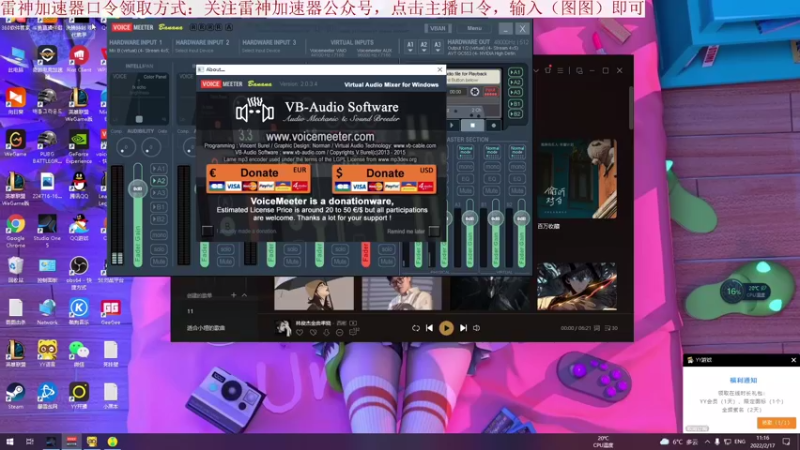This screenshot has height=450, width=800.
Task: Mute the master B2 bus
Action: point(517,191)
